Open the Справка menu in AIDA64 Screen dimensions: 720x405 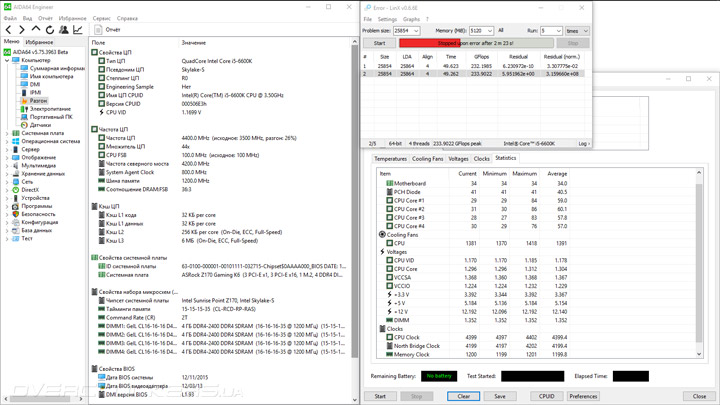[127, 18]
